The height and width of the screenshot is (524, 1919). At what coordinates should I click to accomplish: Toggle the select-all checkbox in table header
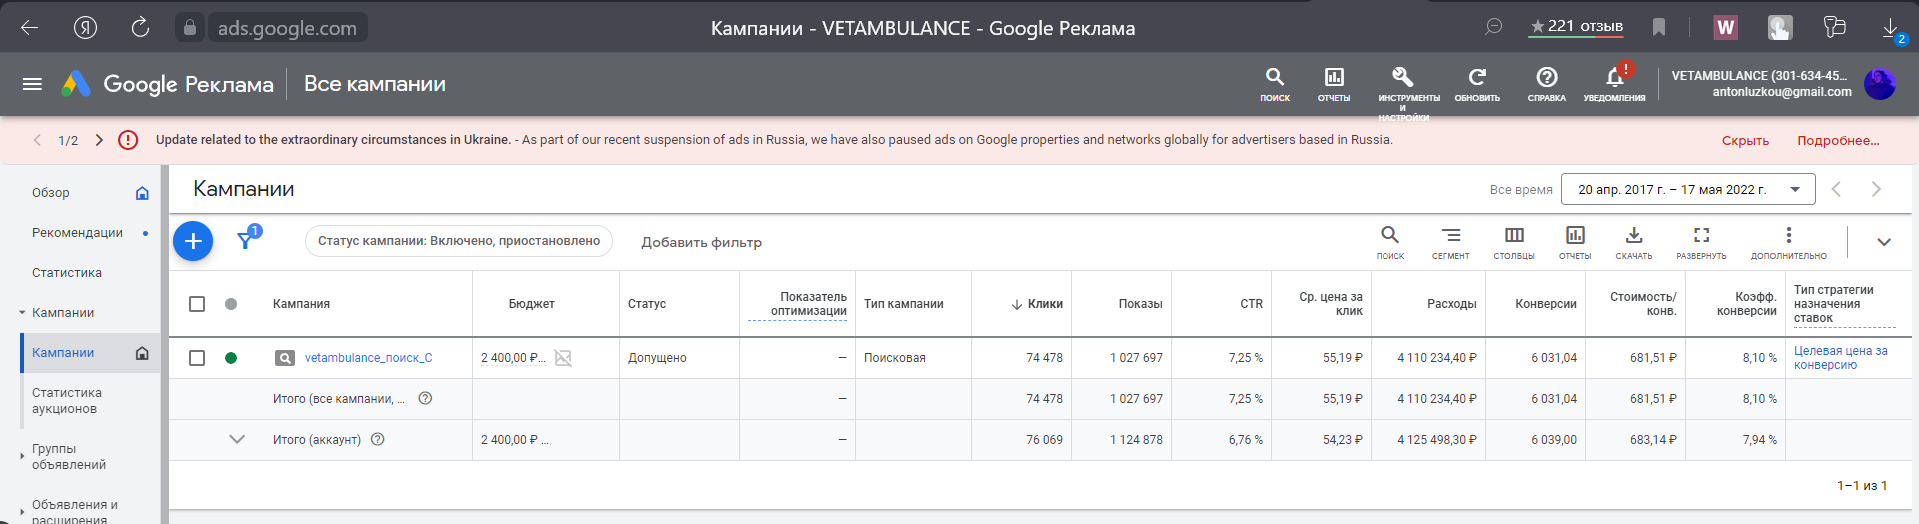(x=197, y=304)
